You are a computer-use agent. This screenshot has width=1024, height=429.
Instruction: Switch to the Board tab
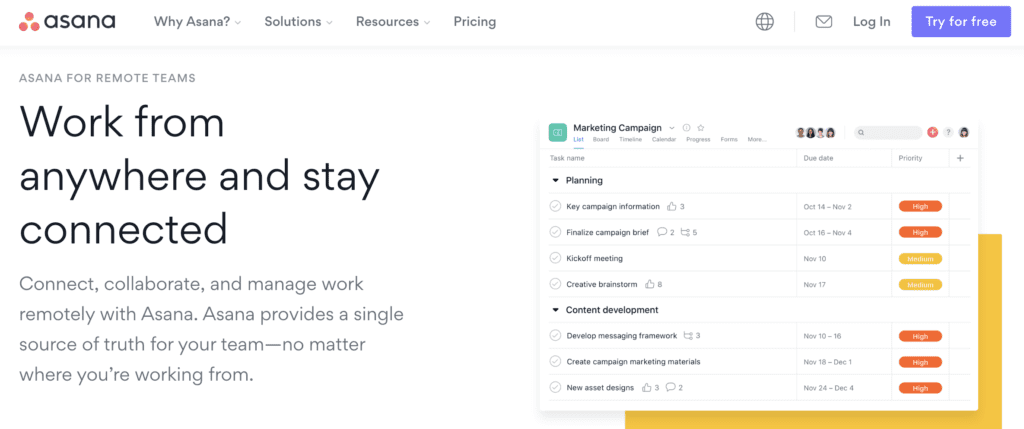point(601,140)
